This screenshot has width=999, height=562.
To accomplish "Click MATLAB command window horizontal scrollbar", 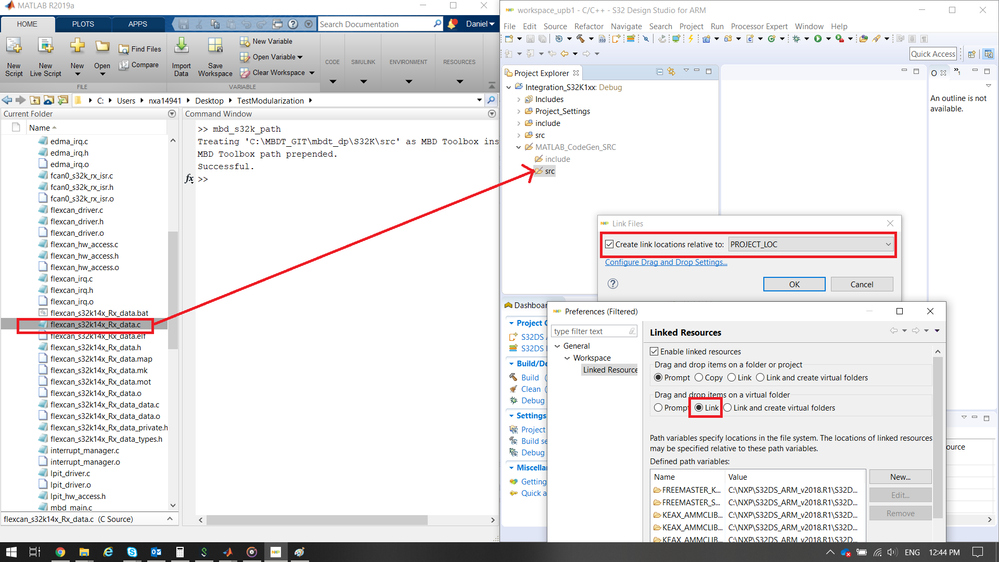I will pyautogui.click(x=317, y=520).
